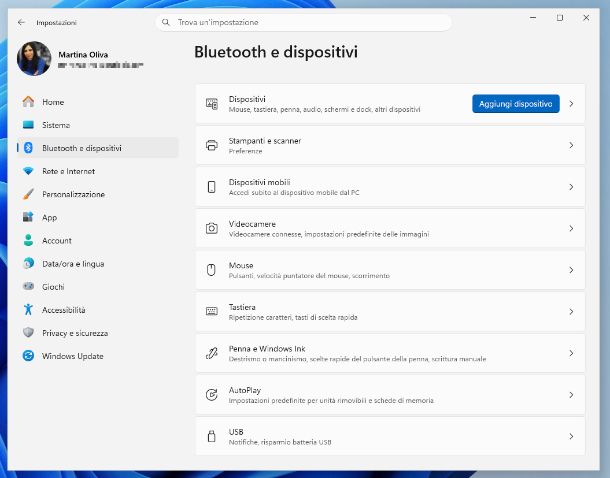Click the Dispositivi mobili phone icon
610x478 pixels.
point(212,187)
